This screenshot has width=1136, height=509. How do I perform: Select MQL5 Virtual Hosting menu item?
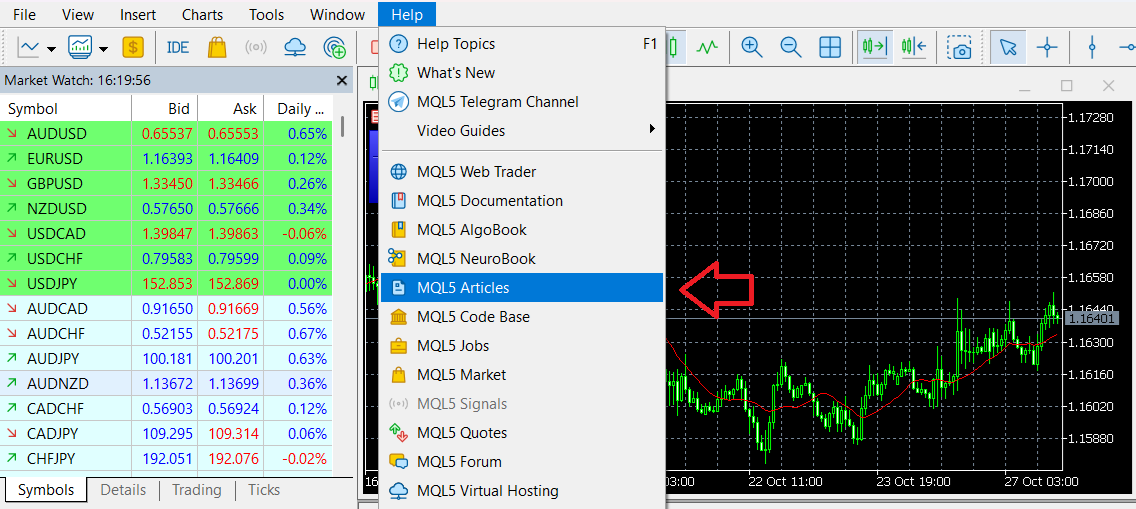click(522, 491)
